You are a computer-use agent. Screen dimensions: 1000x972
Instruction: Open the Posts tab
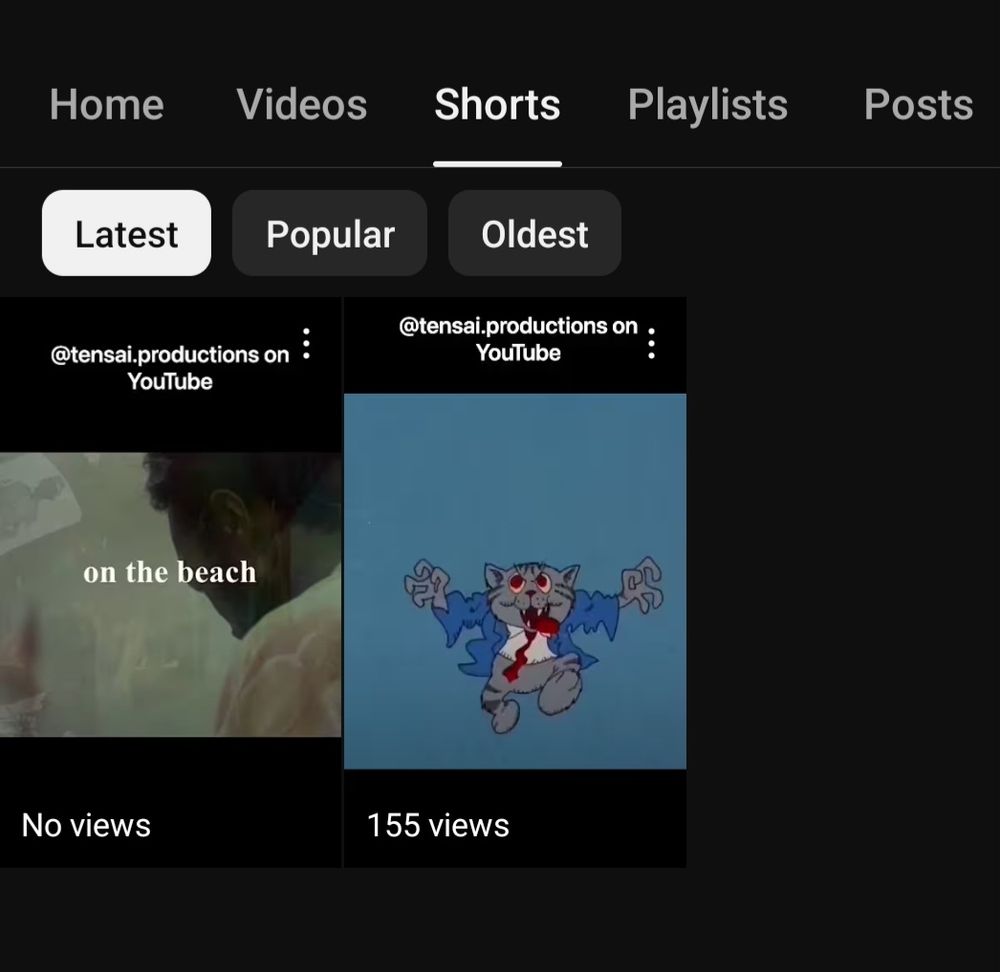click(x=918, y=105)
